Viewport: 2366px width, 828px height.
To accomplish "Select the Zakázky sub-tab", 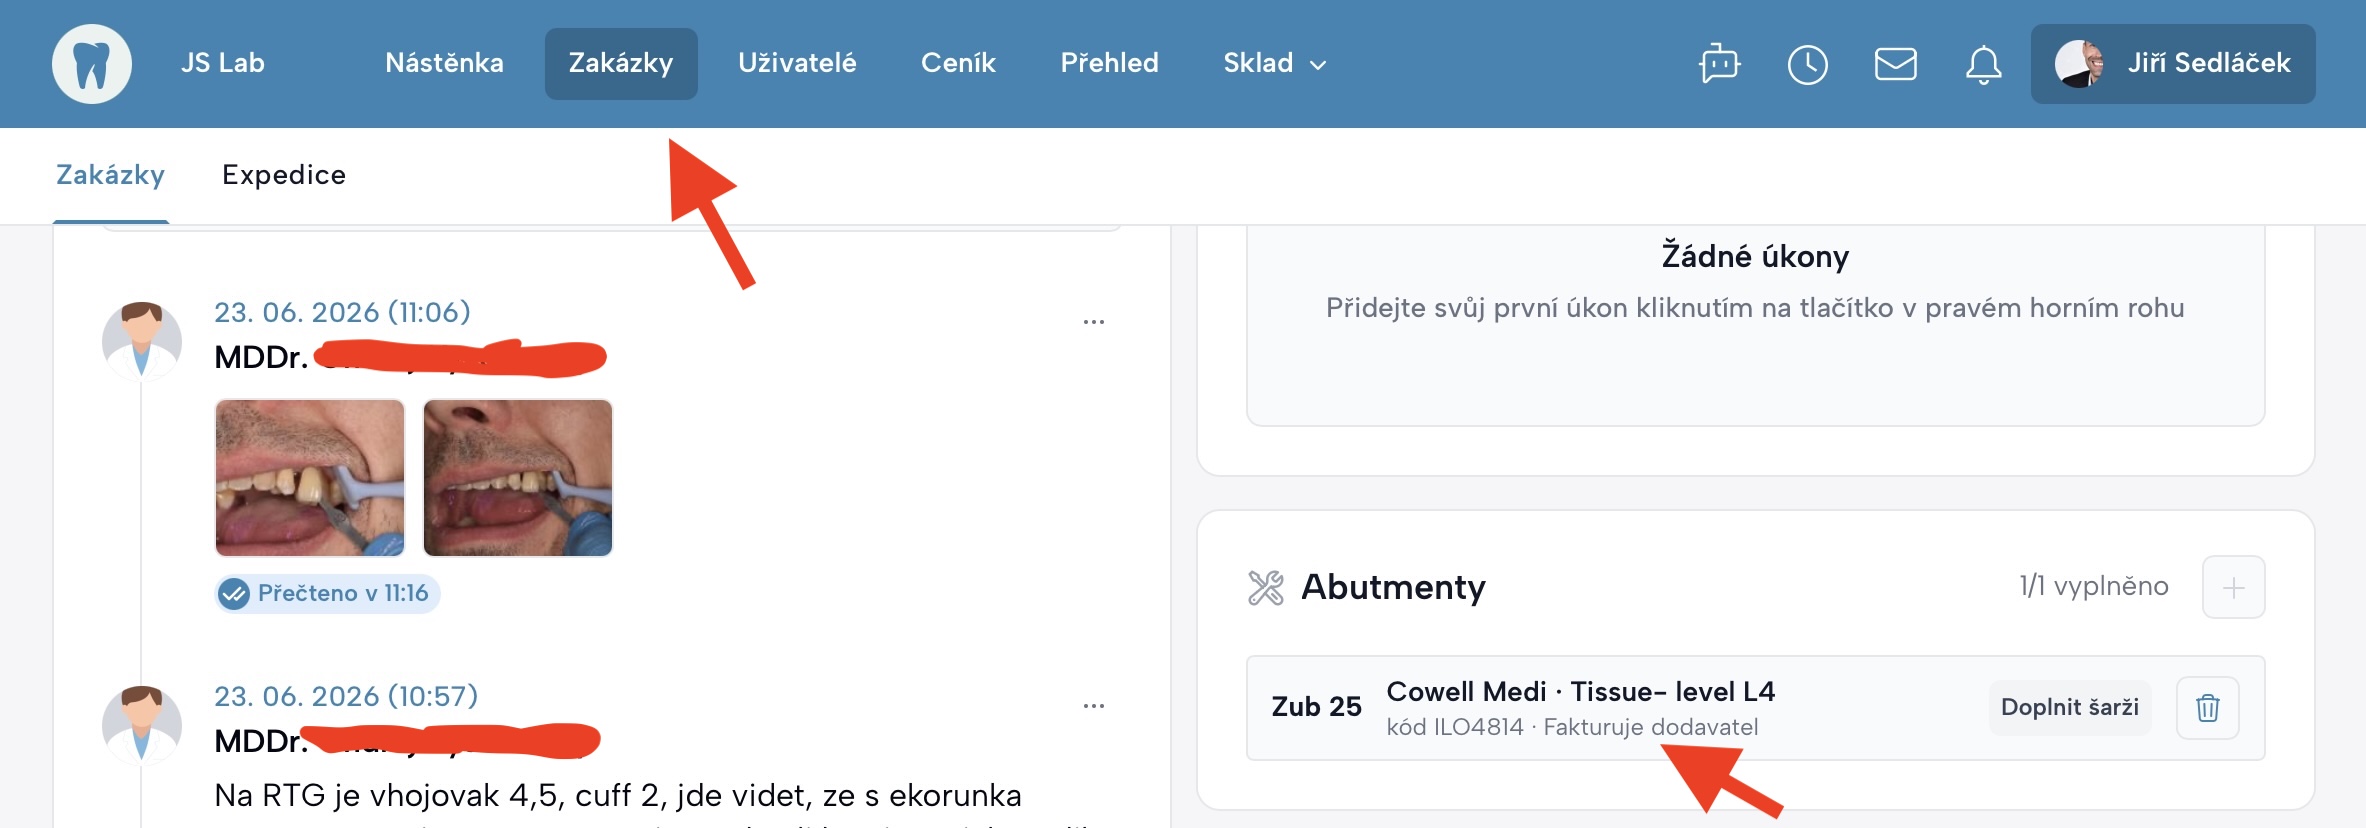I will pyautogui.click(x=110, y=175).
